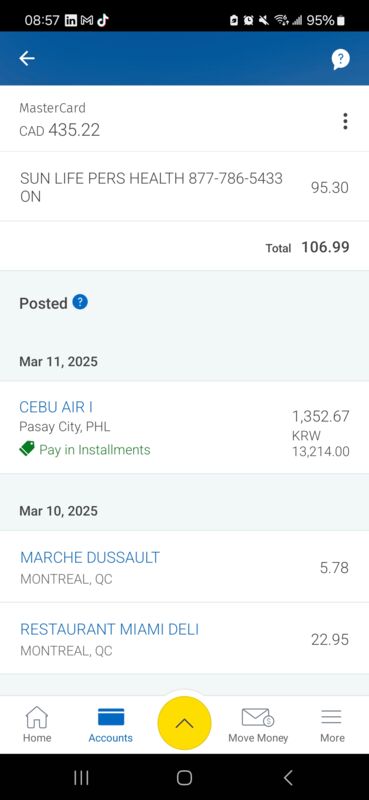Screen dimensions: 369x800
Task: Open the three-dot MasterCard options menu
Action: coord(346,121)
